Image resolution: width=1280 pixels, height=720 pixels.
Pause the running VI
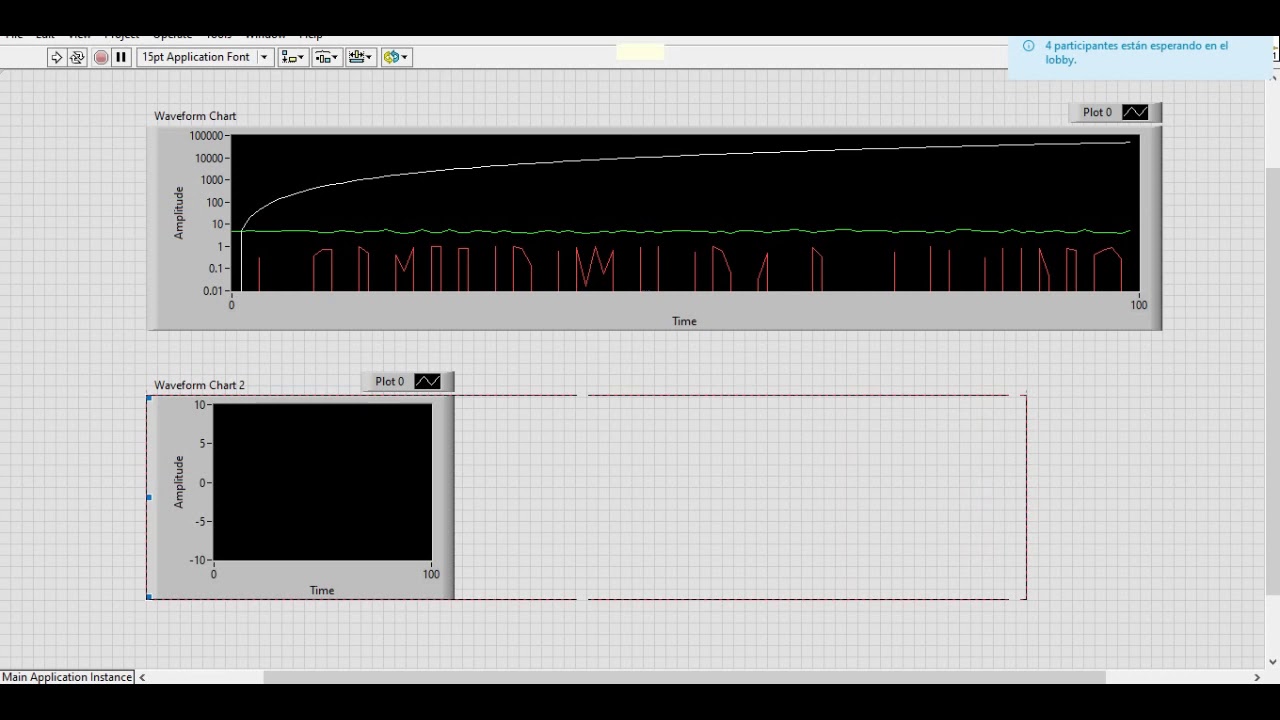[x=121, y=57]
